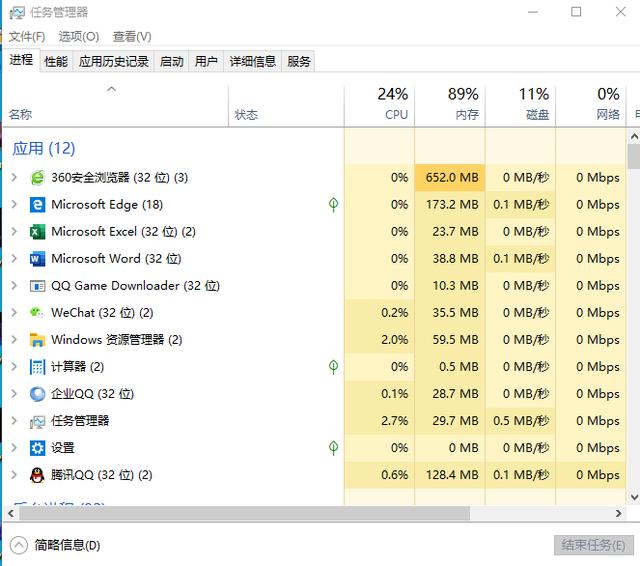
Task: Sort by the 磁盘 column header
Action: [x=520, y=105]
